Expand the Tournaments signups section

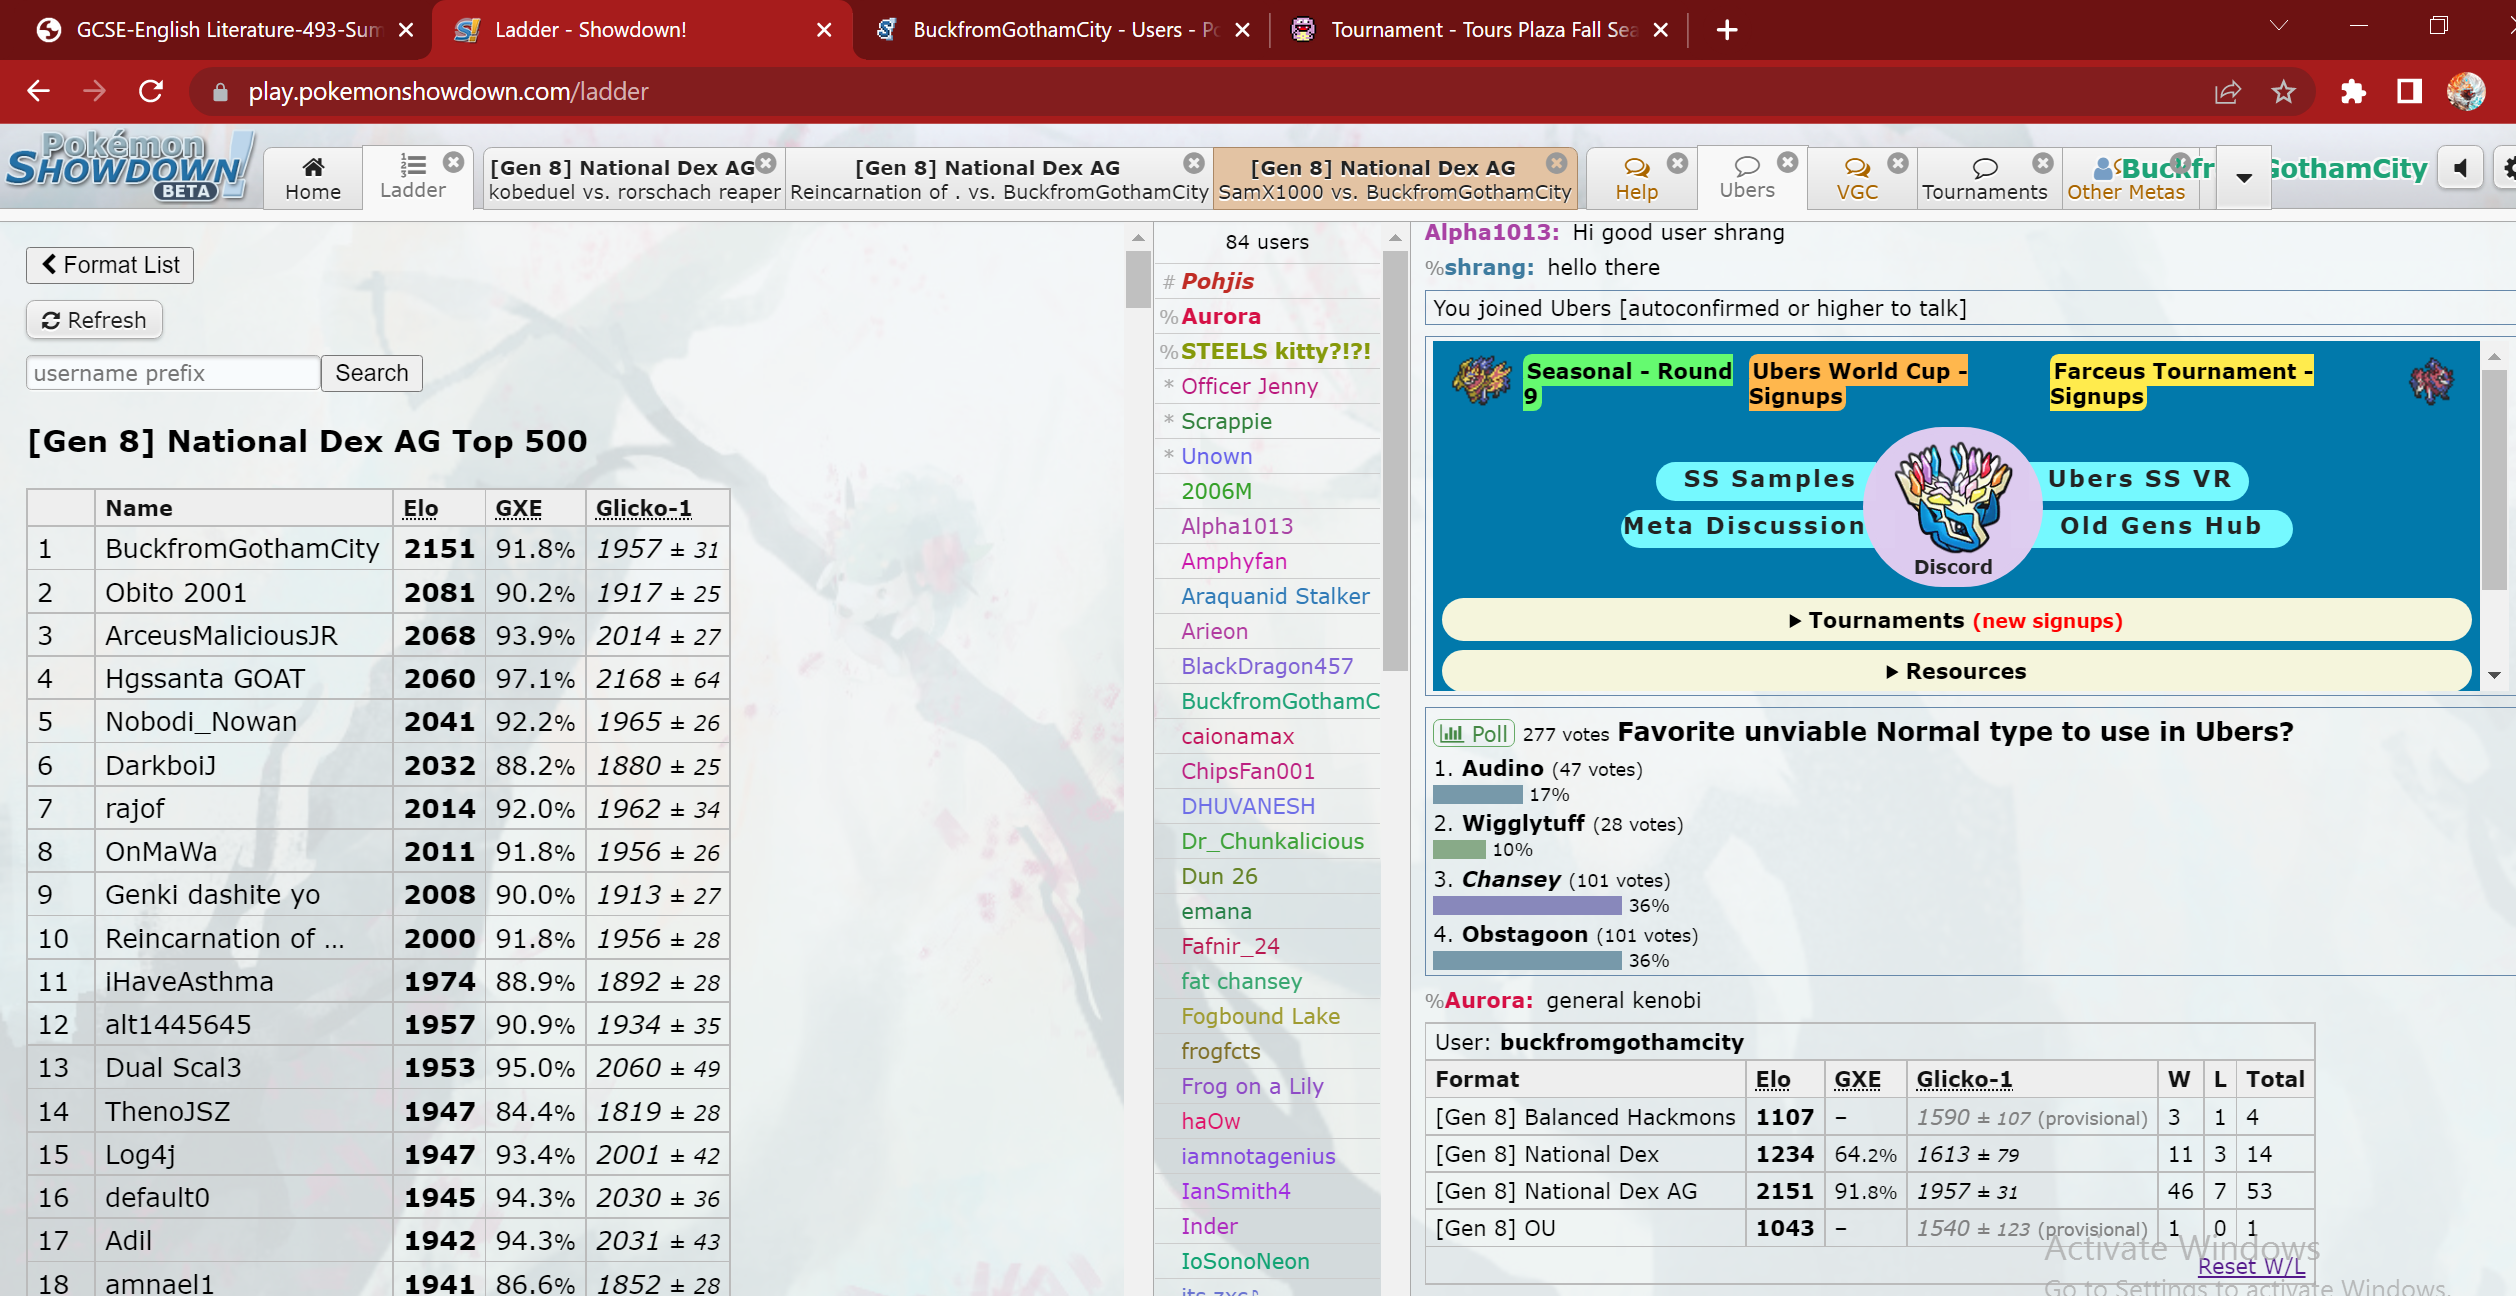pyautogui.click(x=1956, y=618)
